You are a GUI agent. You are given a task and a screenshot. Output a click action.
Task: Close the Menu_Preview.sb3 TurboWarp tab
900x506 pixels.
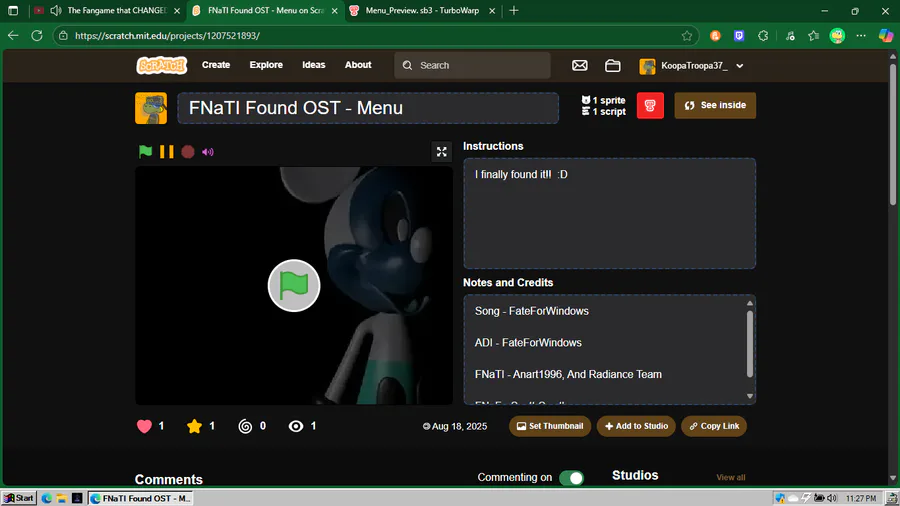(x=492, y=11)
